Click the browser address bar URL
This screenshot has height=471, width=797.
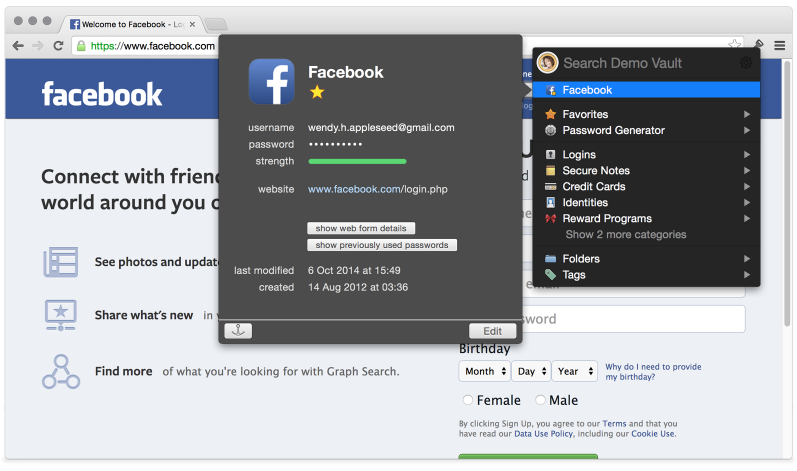[152, 46]
